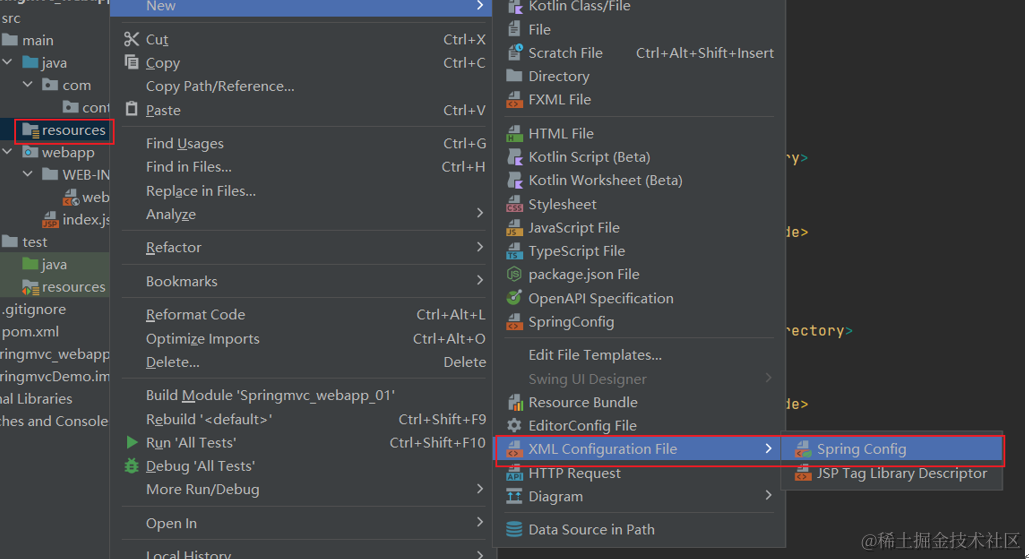
Task: Click the JavaScript File icon
Action: coord(514,228)
